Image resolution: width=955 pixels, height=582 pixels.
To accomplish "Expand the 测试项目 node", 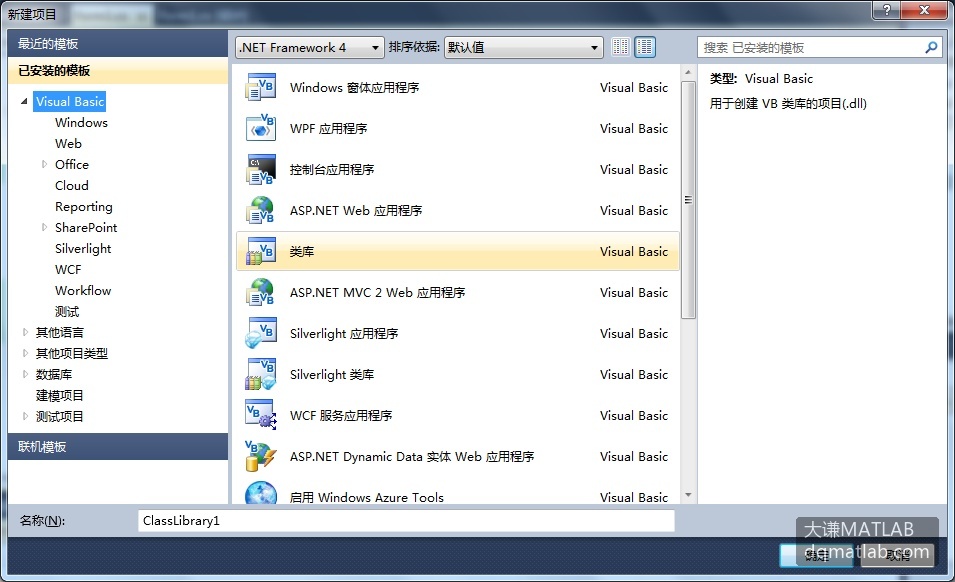I will [25, 416].
